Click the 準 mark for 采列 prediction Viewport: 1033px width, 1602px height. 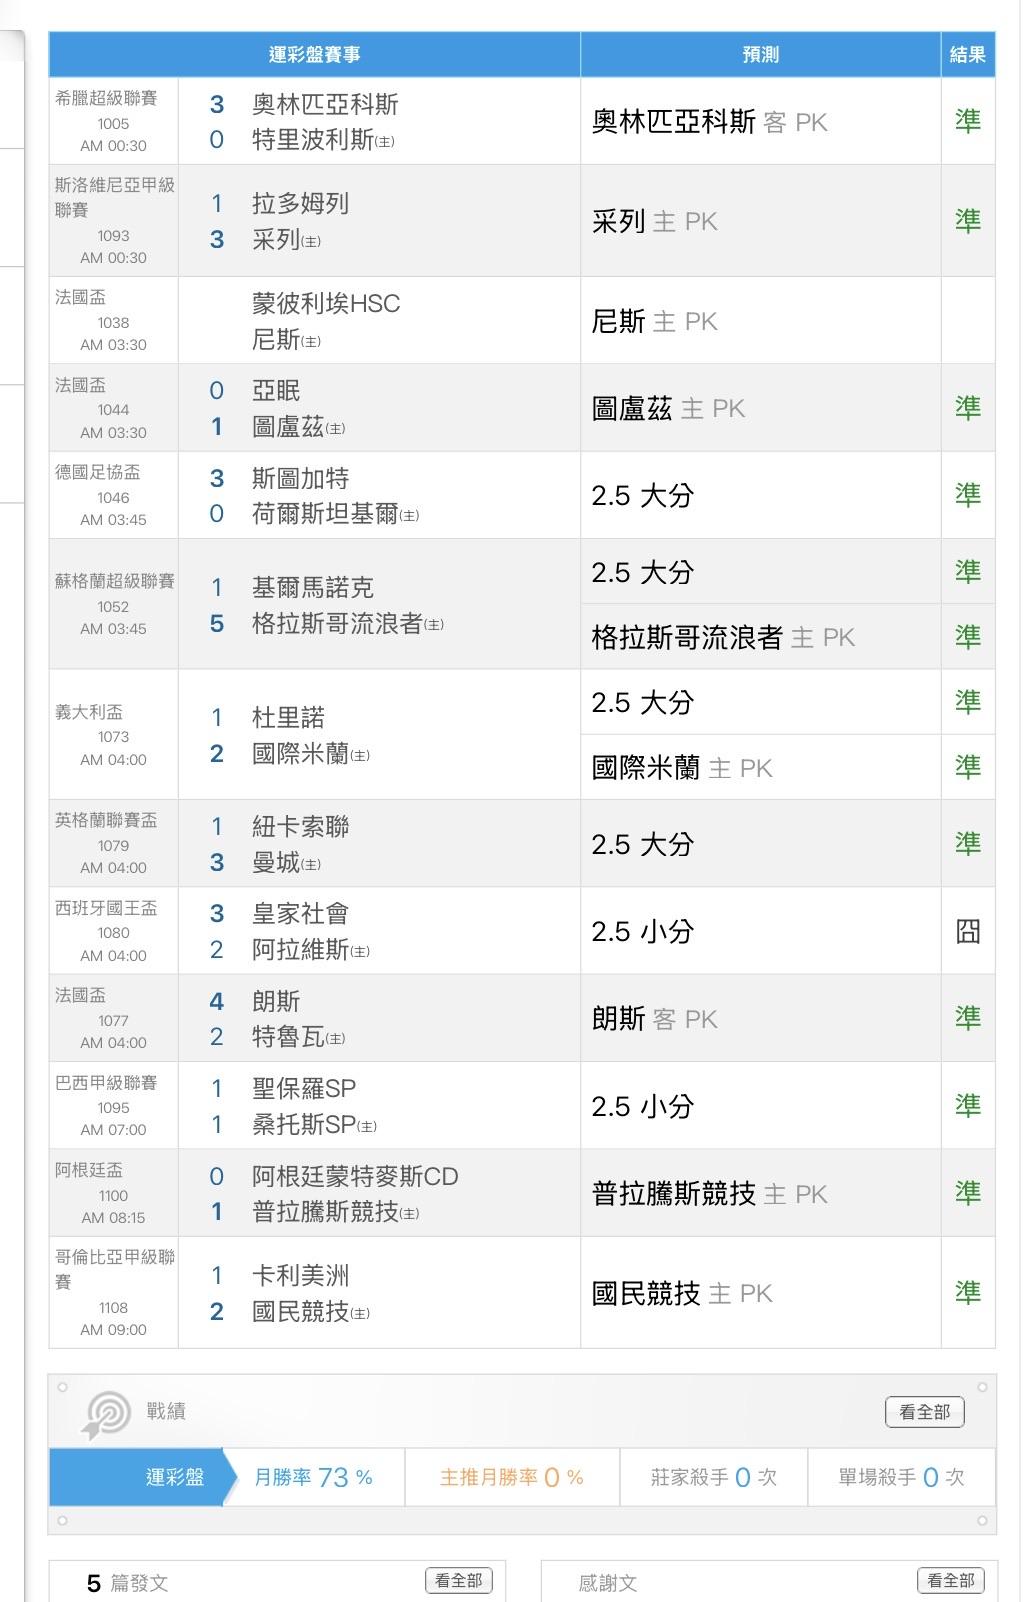[967, 221]
